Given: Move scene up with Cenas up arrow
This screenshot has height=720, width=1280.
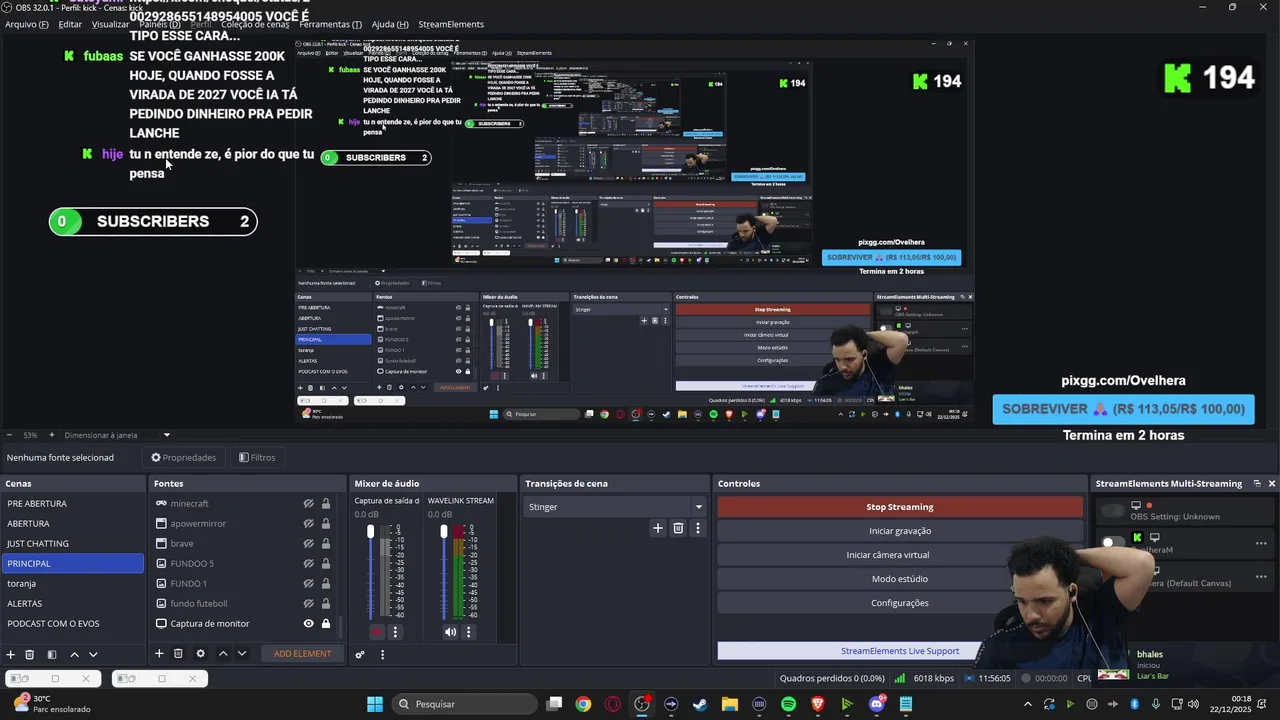Looking at the screenshot, I should click(x=74, y=654).
